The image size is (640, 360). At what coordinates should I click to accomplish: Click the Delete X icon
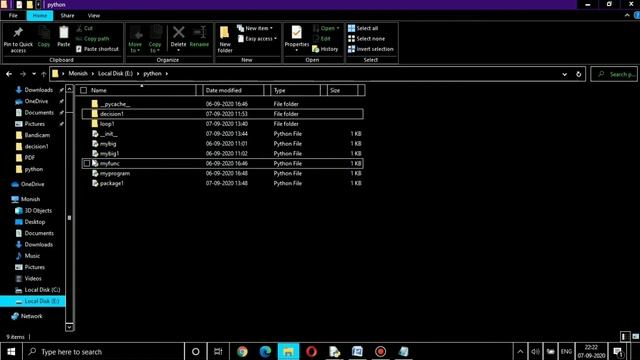(178, 32)
